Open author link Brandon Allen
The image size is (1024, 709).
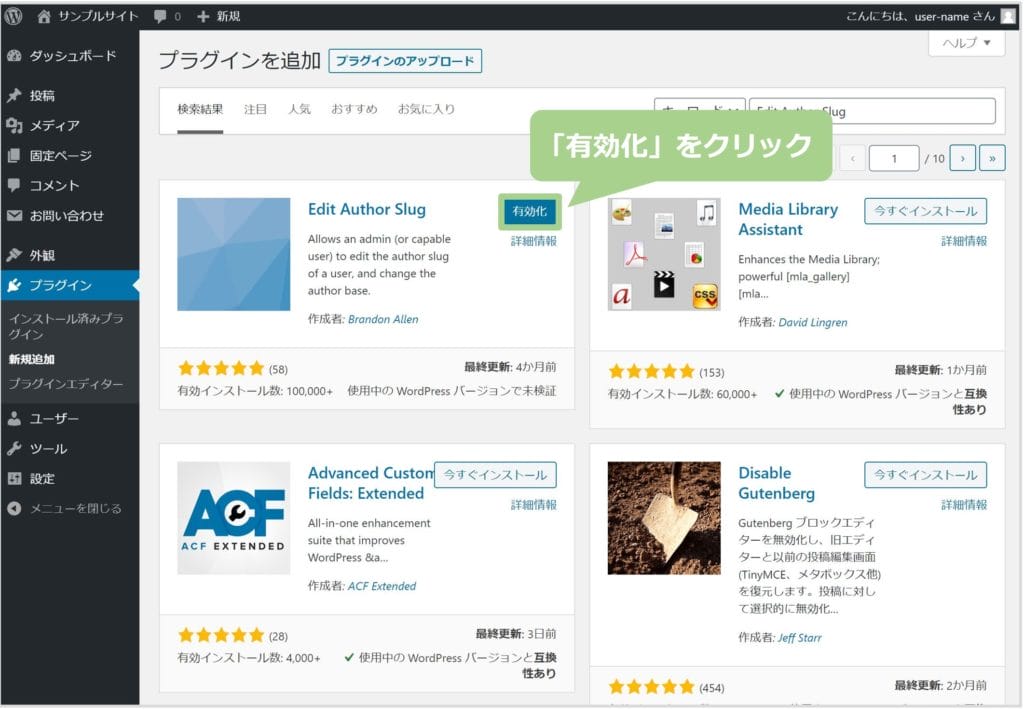coord(383,319)
